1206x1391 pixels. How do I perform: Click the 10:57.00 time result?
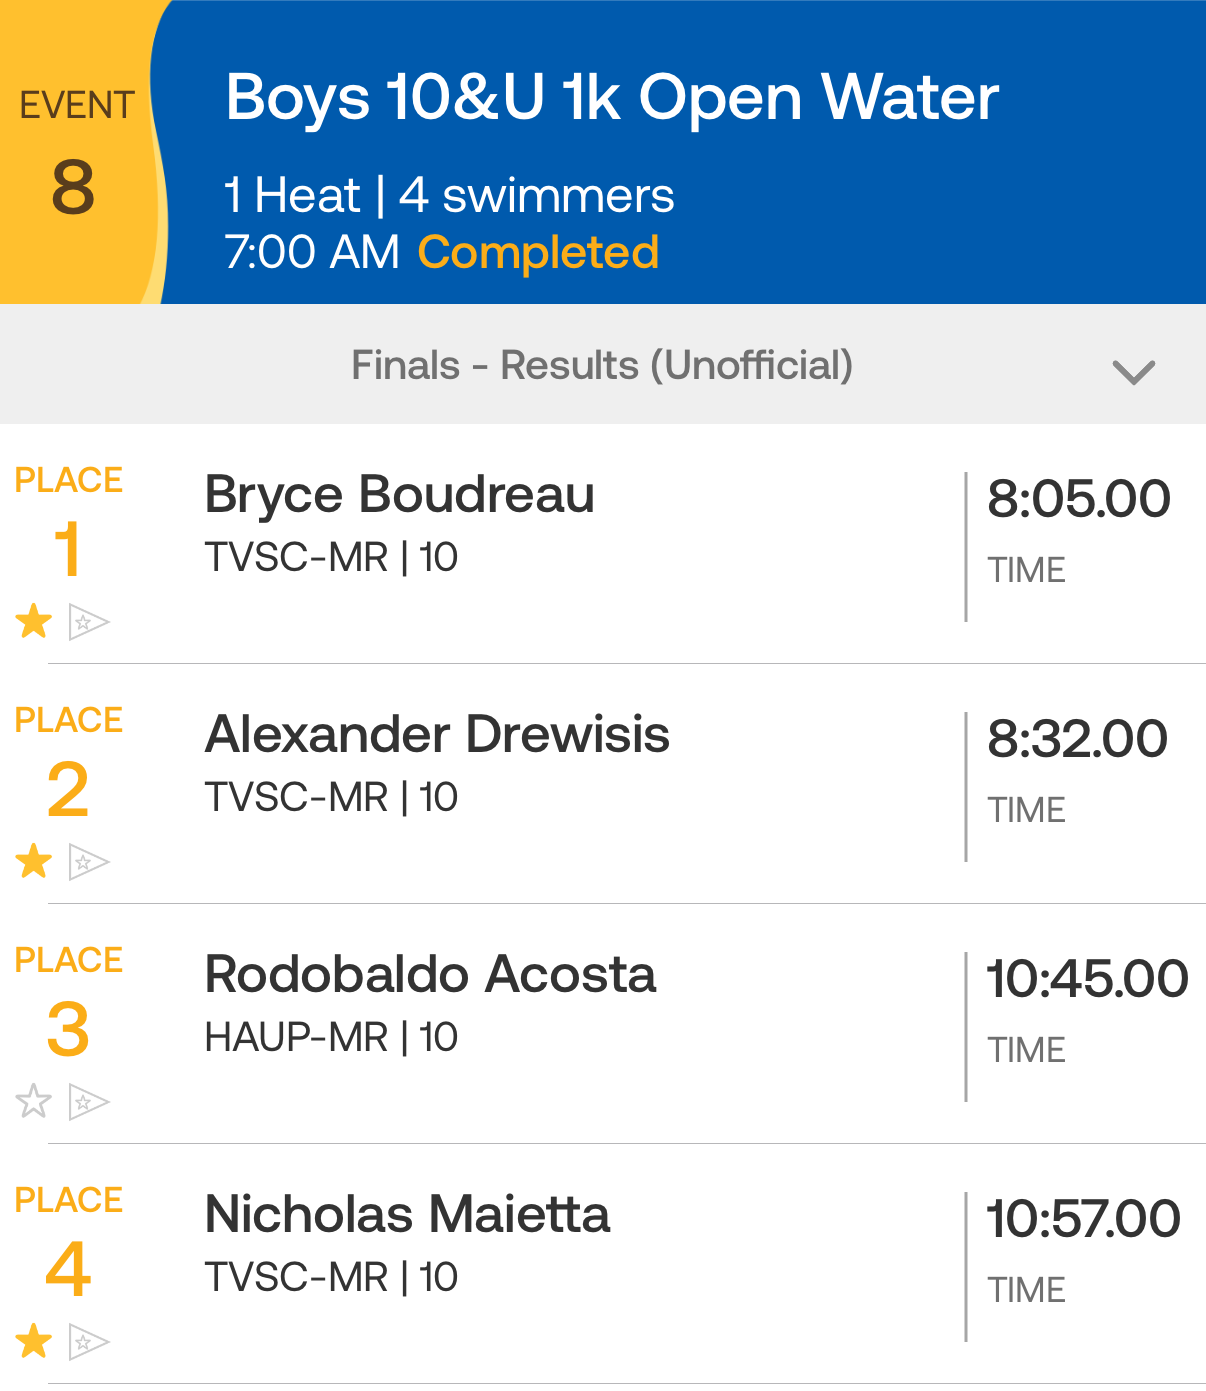1083,1218
